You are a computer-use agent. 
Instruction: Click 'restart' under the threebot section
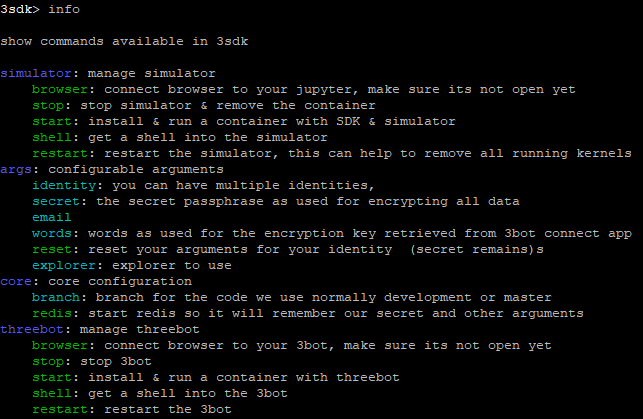point(60,409)
